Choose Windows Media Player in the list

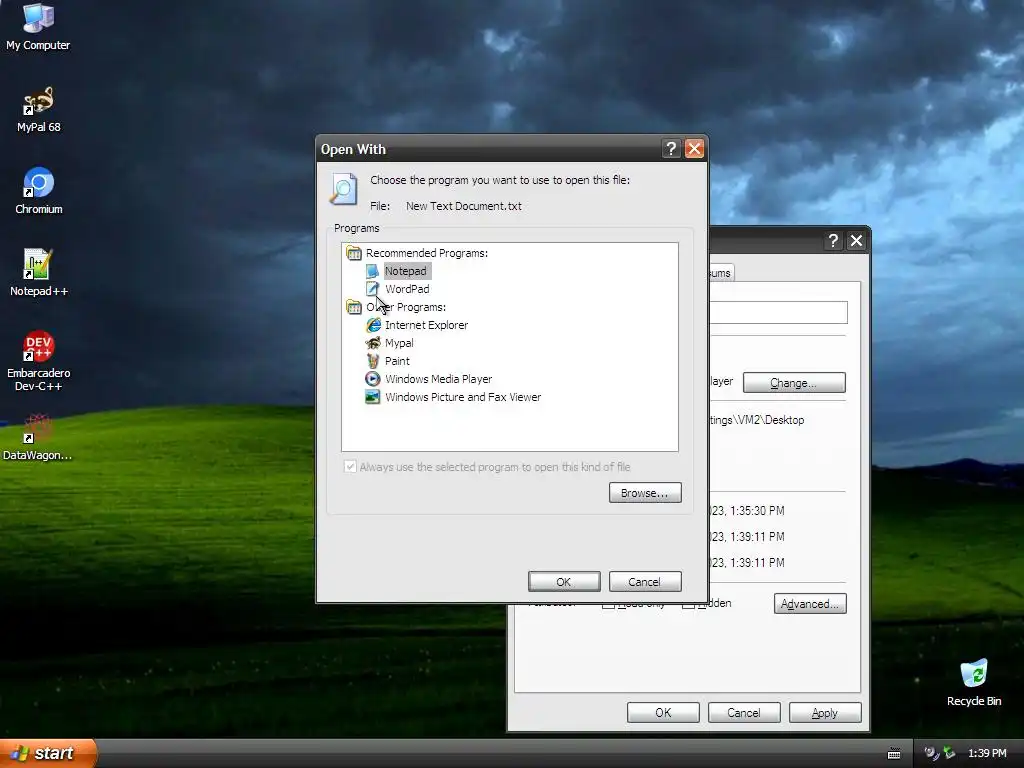pyautogui.click(x=438, y=379)
